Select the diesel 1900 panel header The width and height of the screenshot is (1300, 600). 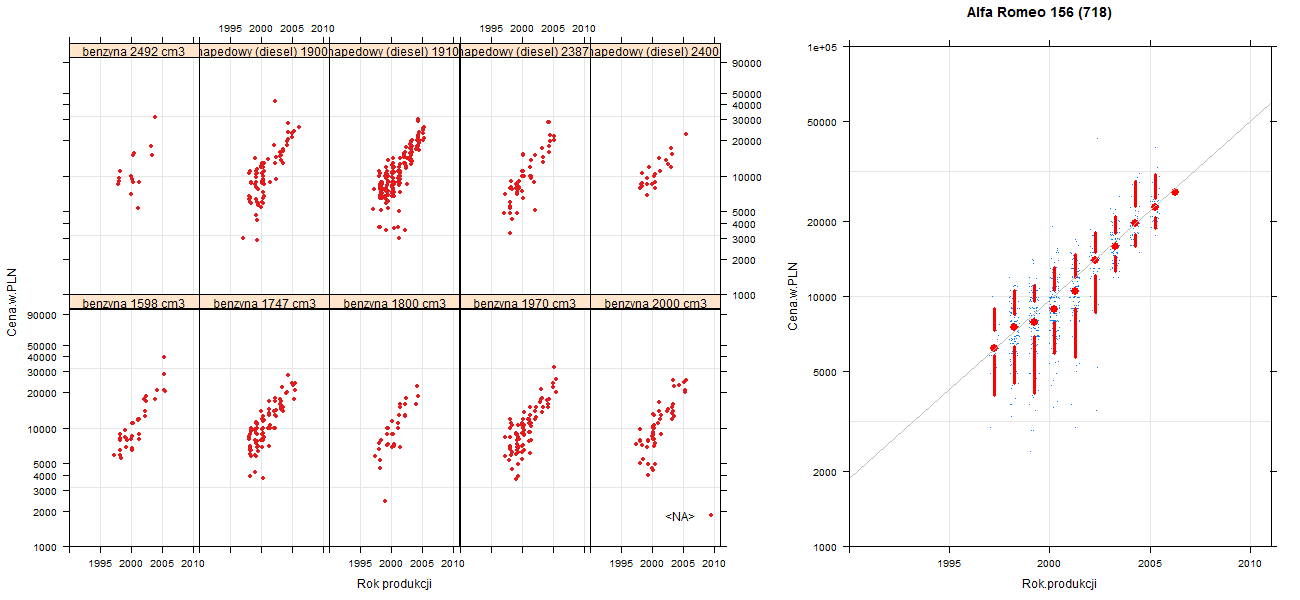tap(264, 51)
